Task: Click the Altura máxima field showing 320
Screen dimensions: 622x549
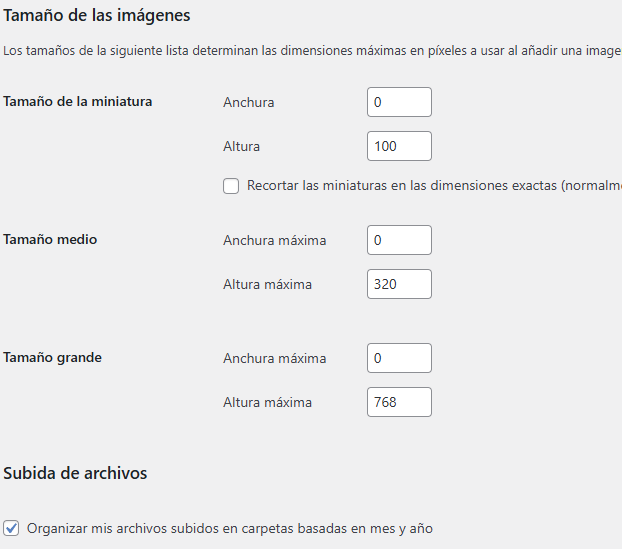Action: tap(399, 284)
